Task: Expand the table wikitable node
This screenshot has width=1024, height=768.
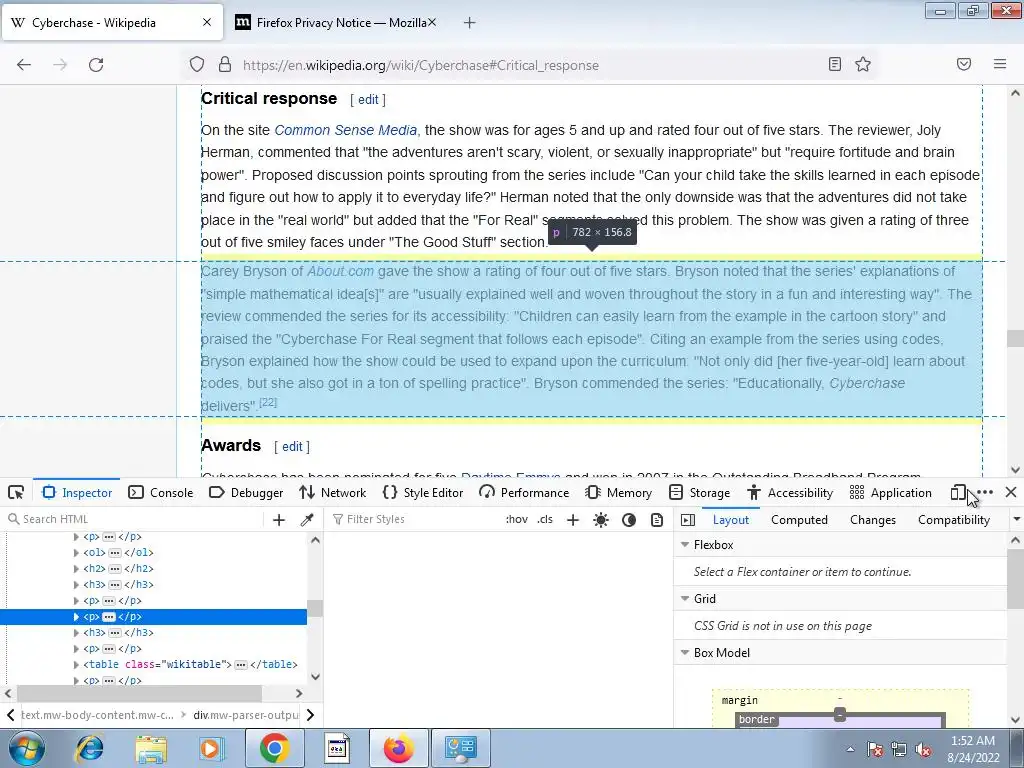Action: tap(76, 665)
